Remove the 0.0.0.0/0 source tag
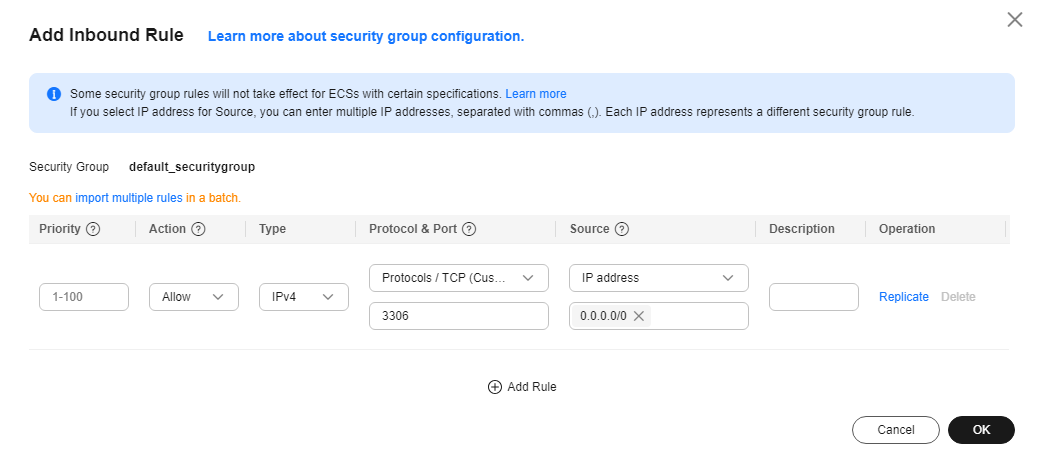Viewport: 1043px width, 470px height. click(639, 316)
